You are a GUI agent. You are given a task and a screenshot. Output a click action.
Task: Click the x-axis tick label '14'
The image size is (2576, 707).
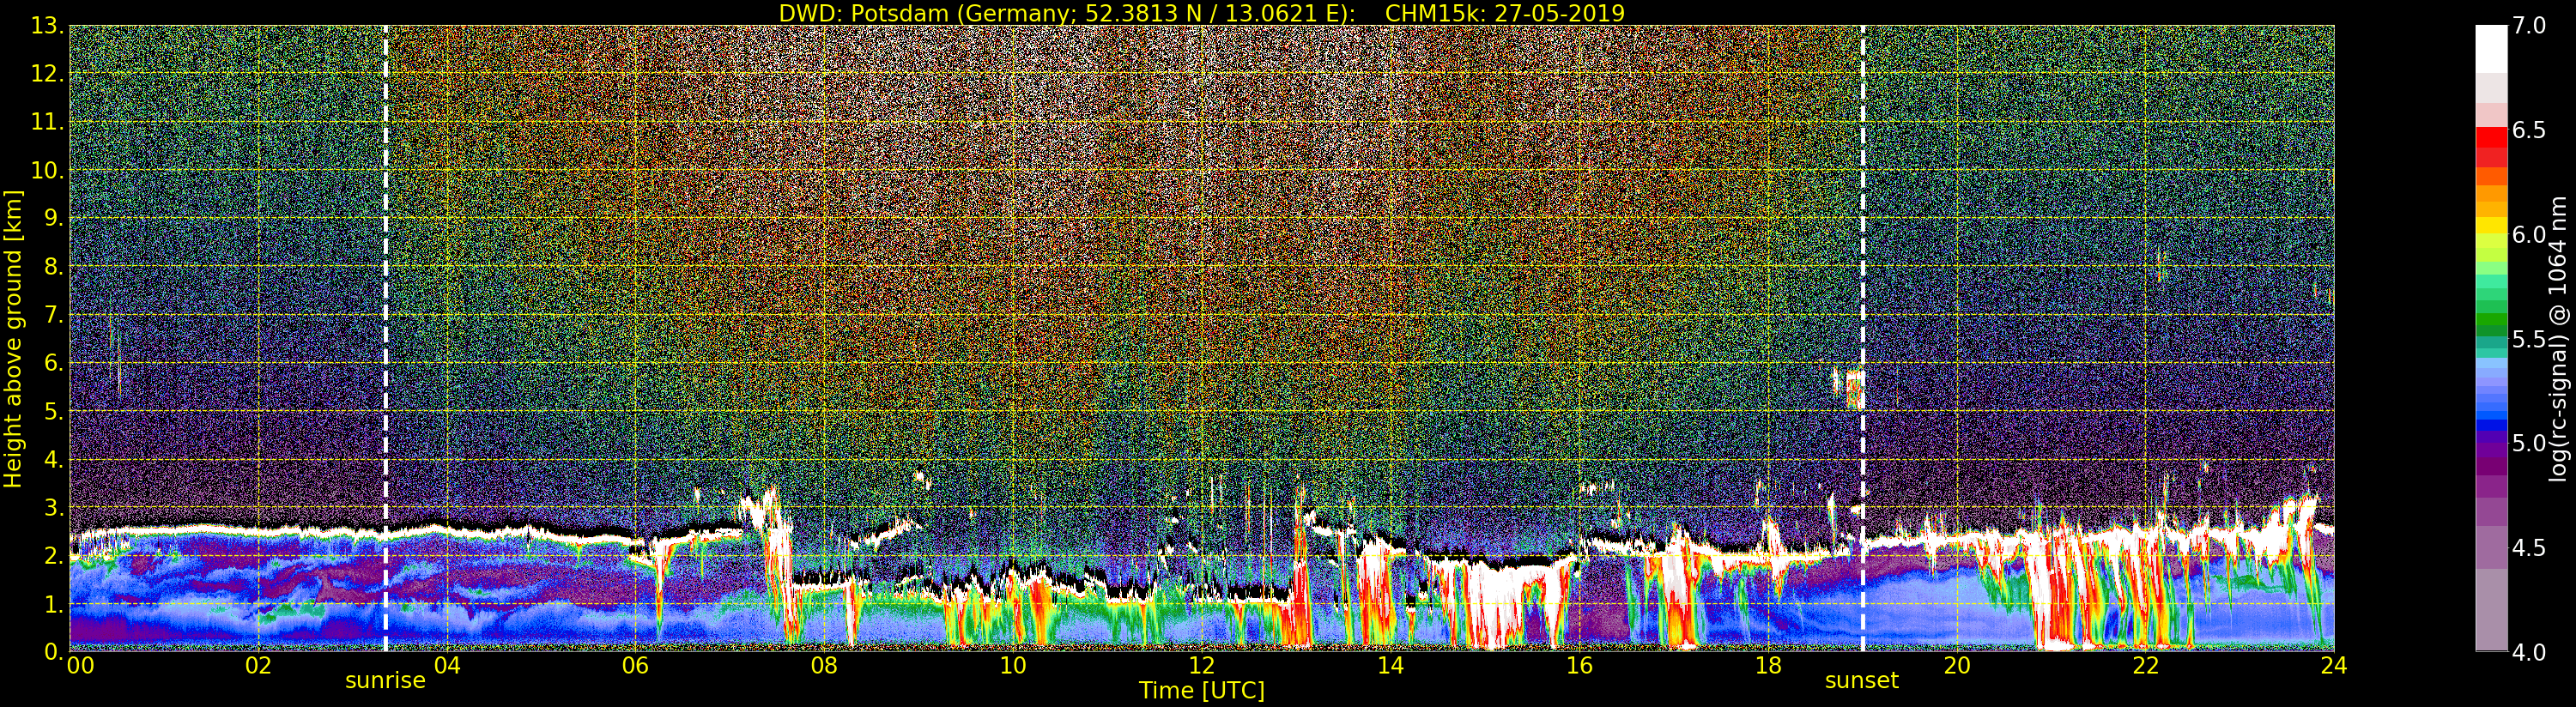click(x=1390, y=665)
